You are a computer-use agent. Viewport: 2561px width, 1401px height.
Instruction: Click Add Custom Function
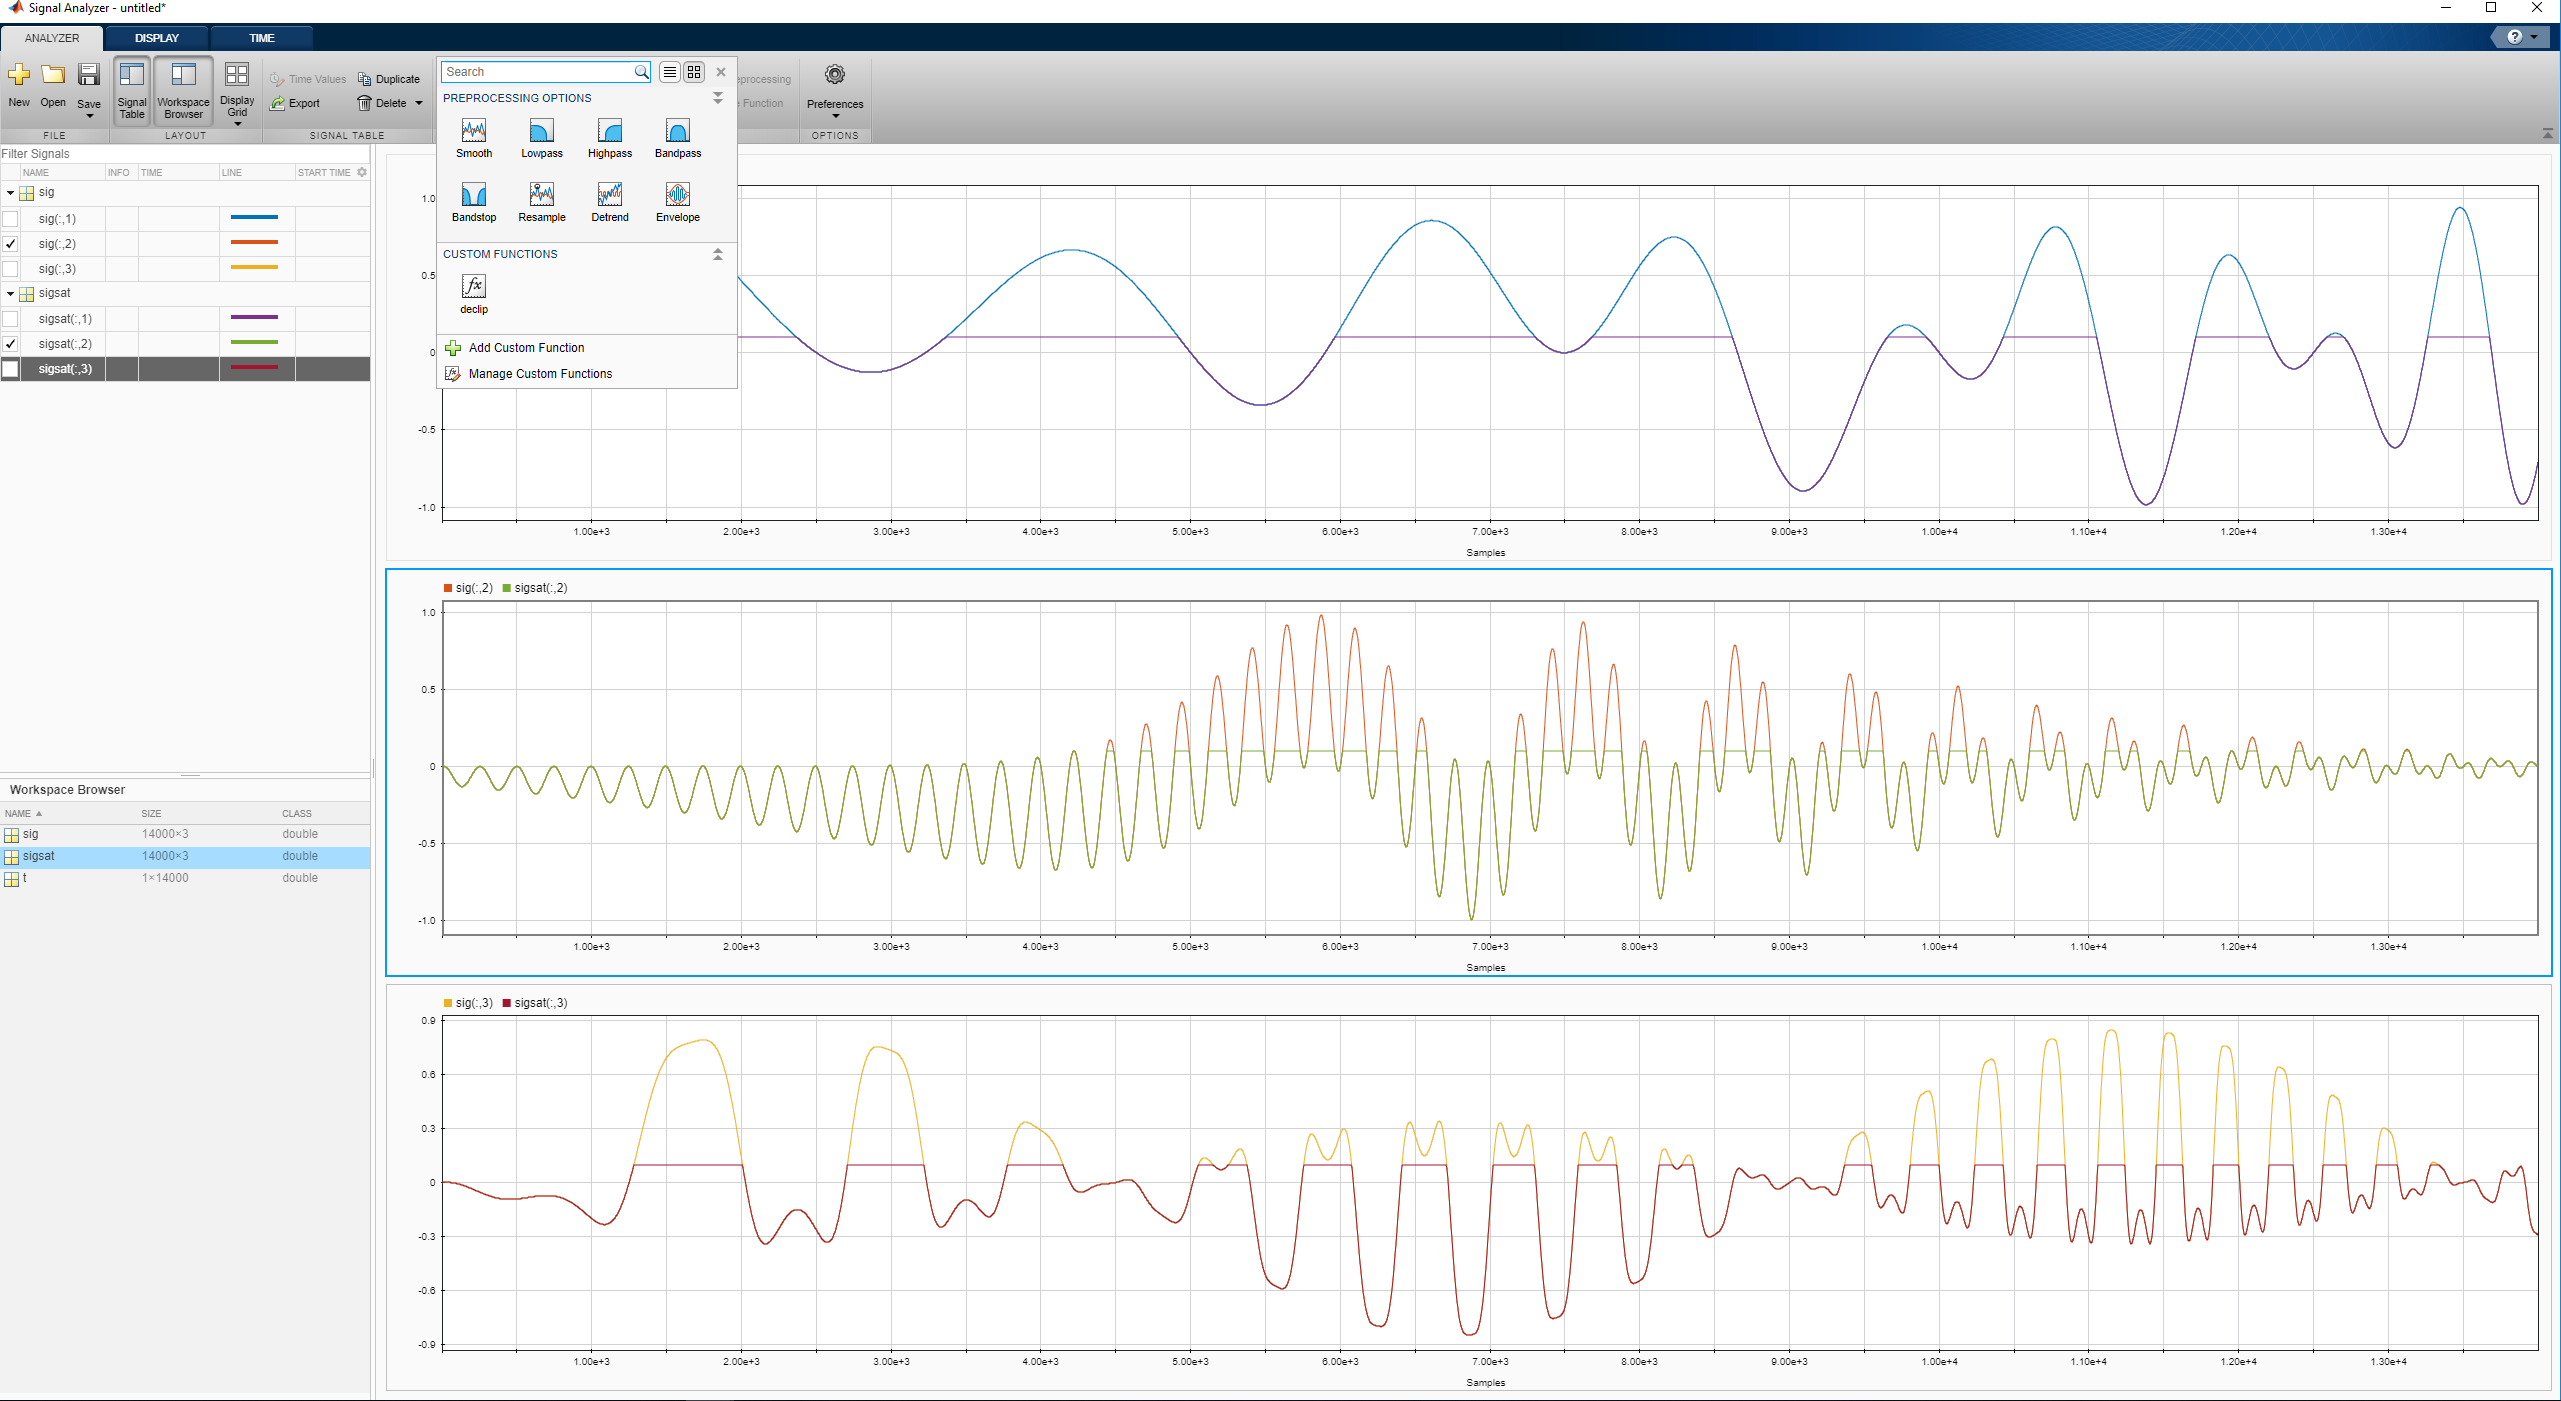[526, 348]
